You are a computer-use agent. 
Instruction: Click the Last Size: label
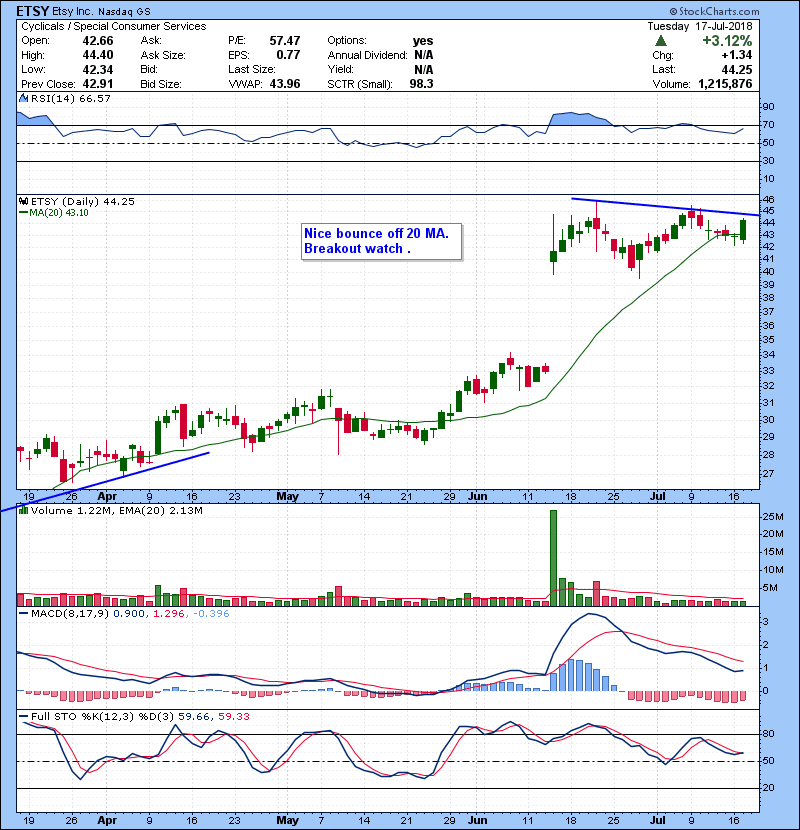pyautogui.click(x=252, y=69)
